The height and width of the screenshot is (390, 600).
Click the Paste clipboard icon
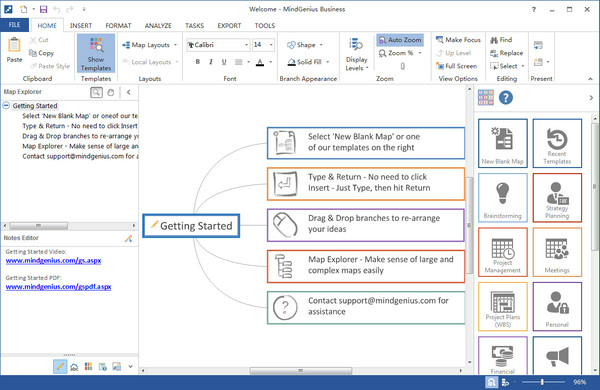point(14,45)
